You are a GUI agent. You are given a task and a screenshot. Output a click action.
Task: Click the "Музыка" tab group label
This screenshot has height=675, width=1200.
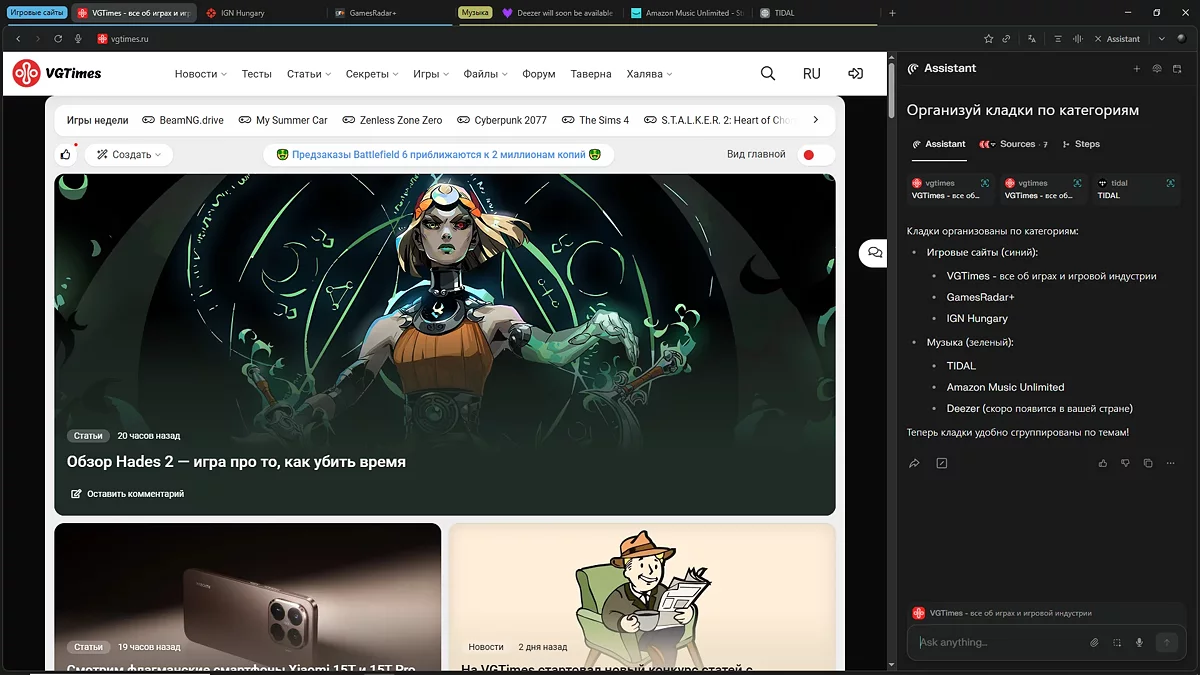474,13
